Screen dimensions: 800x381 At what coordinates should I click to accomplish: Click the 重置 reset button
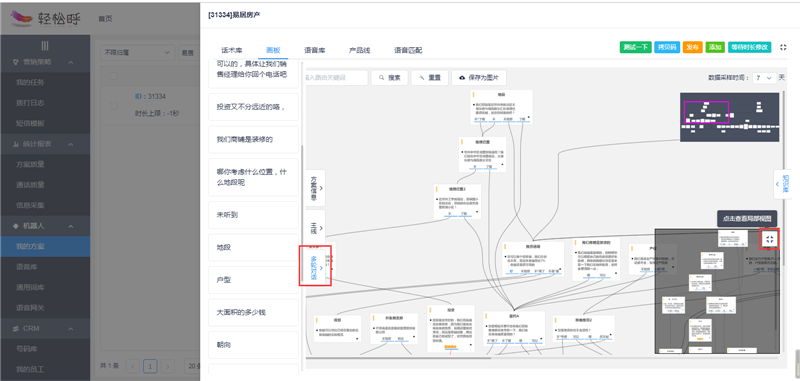pos(429,78)
